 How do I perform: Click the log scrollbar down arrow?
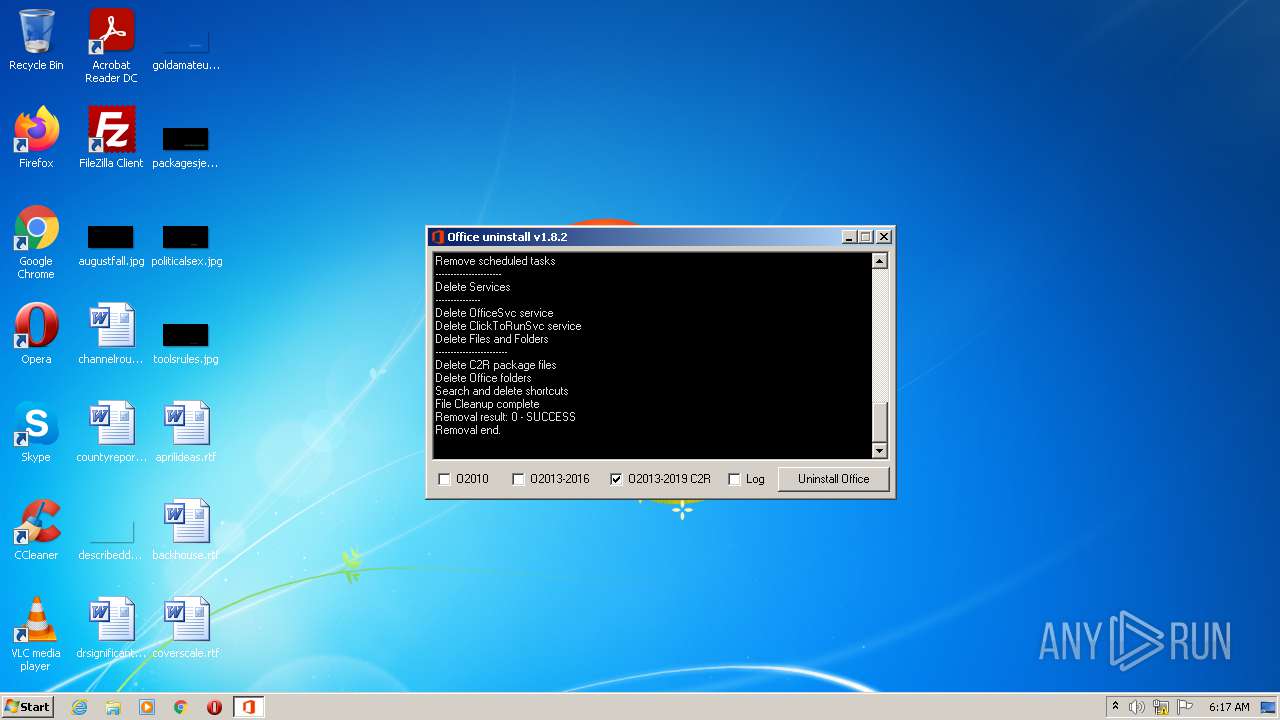click(x=880, y=451)
